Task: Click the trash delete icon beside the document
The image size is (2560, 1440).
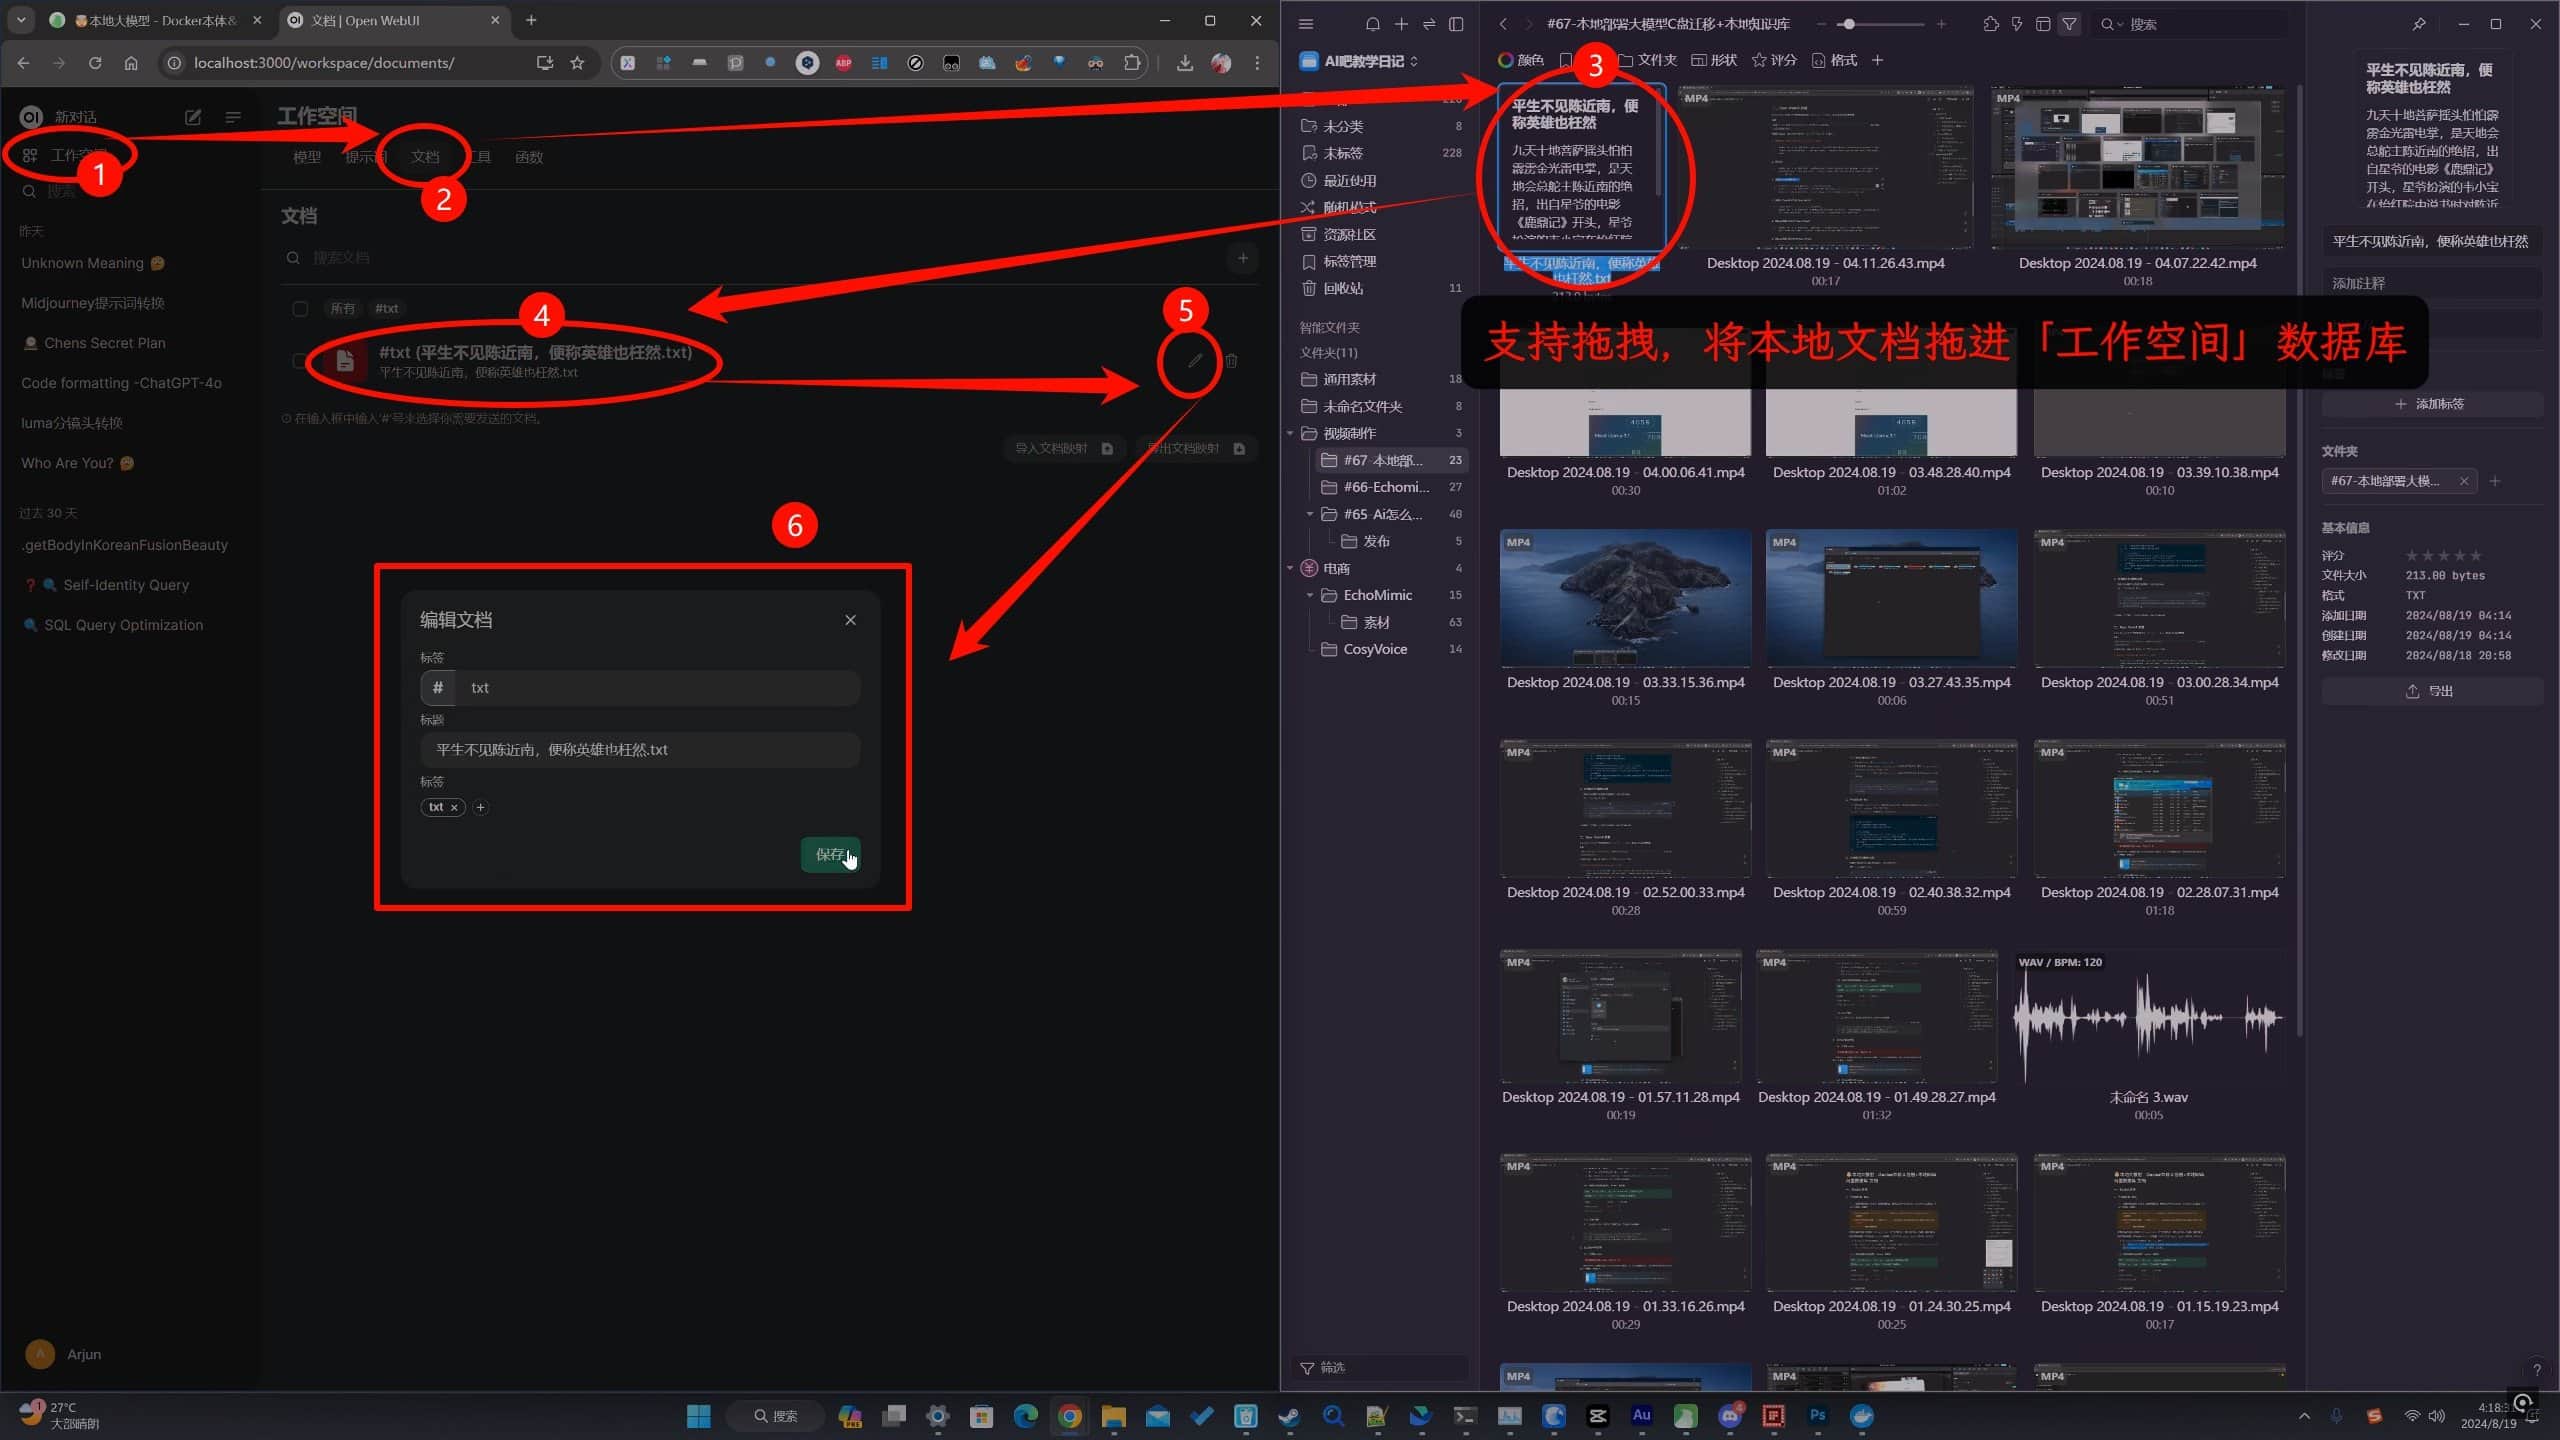Action: coord(1232,361)
